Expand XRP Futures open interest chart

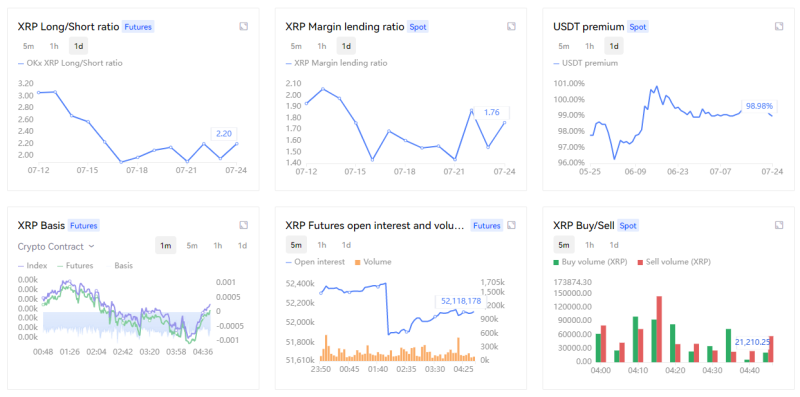511,225
